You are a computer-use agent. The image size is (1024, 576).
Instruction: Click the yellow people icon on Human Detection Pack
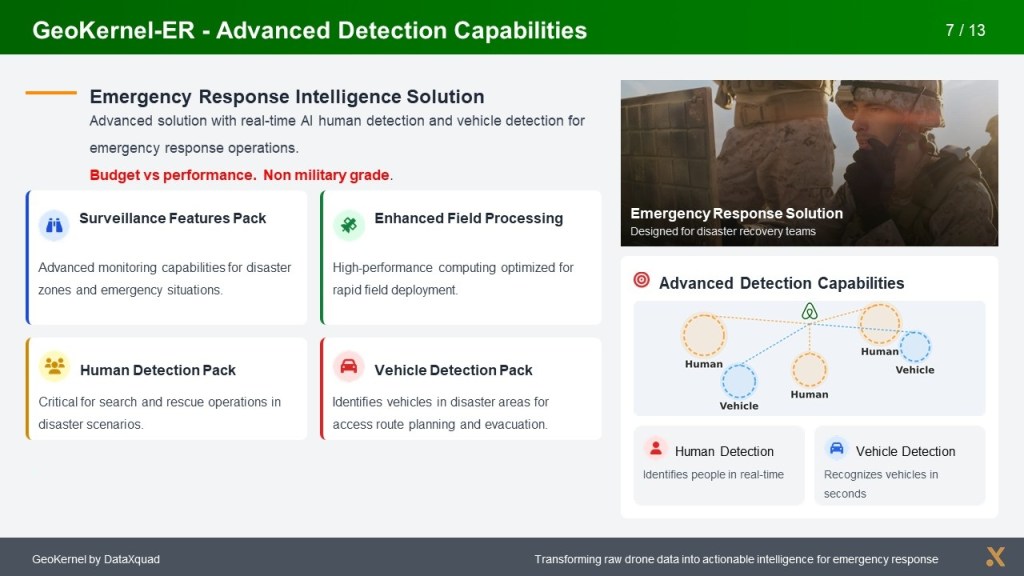[54, 367]
